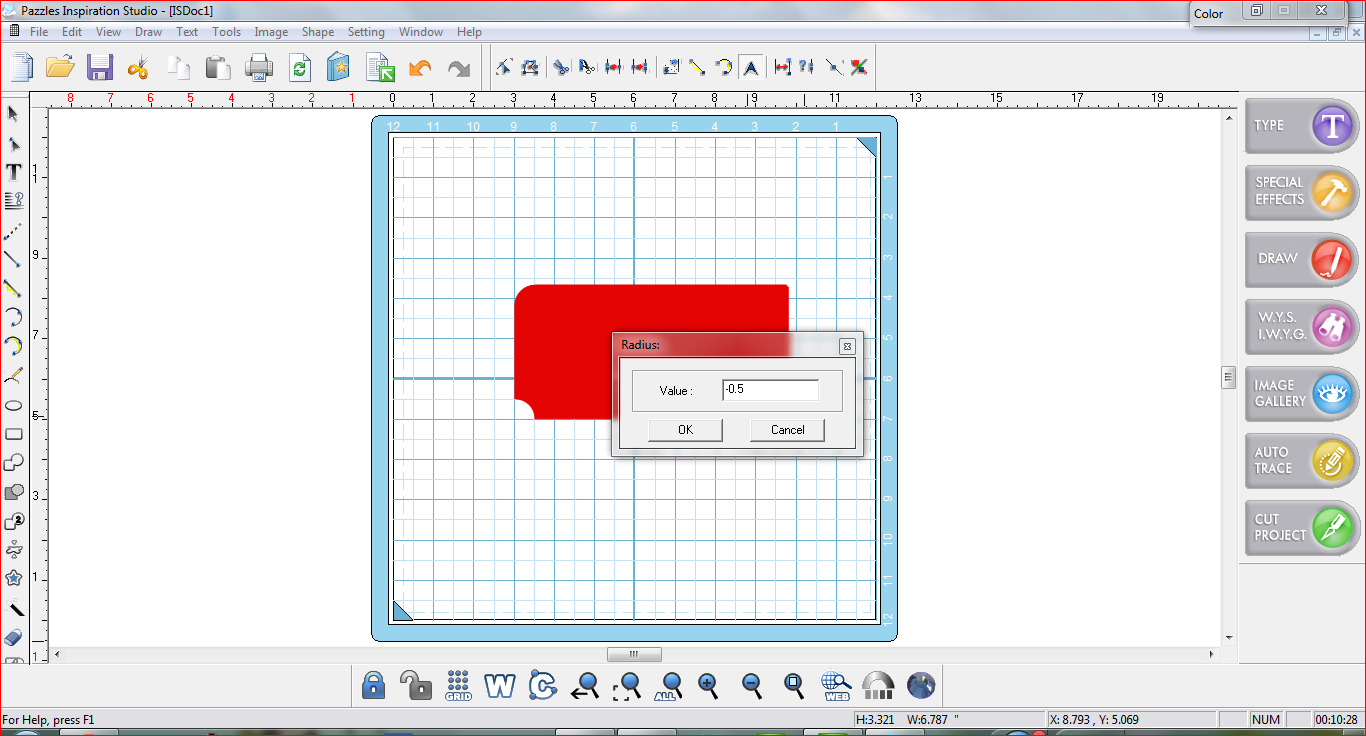
Task: Open the WEB globe search icon
Action: [836, 685]
